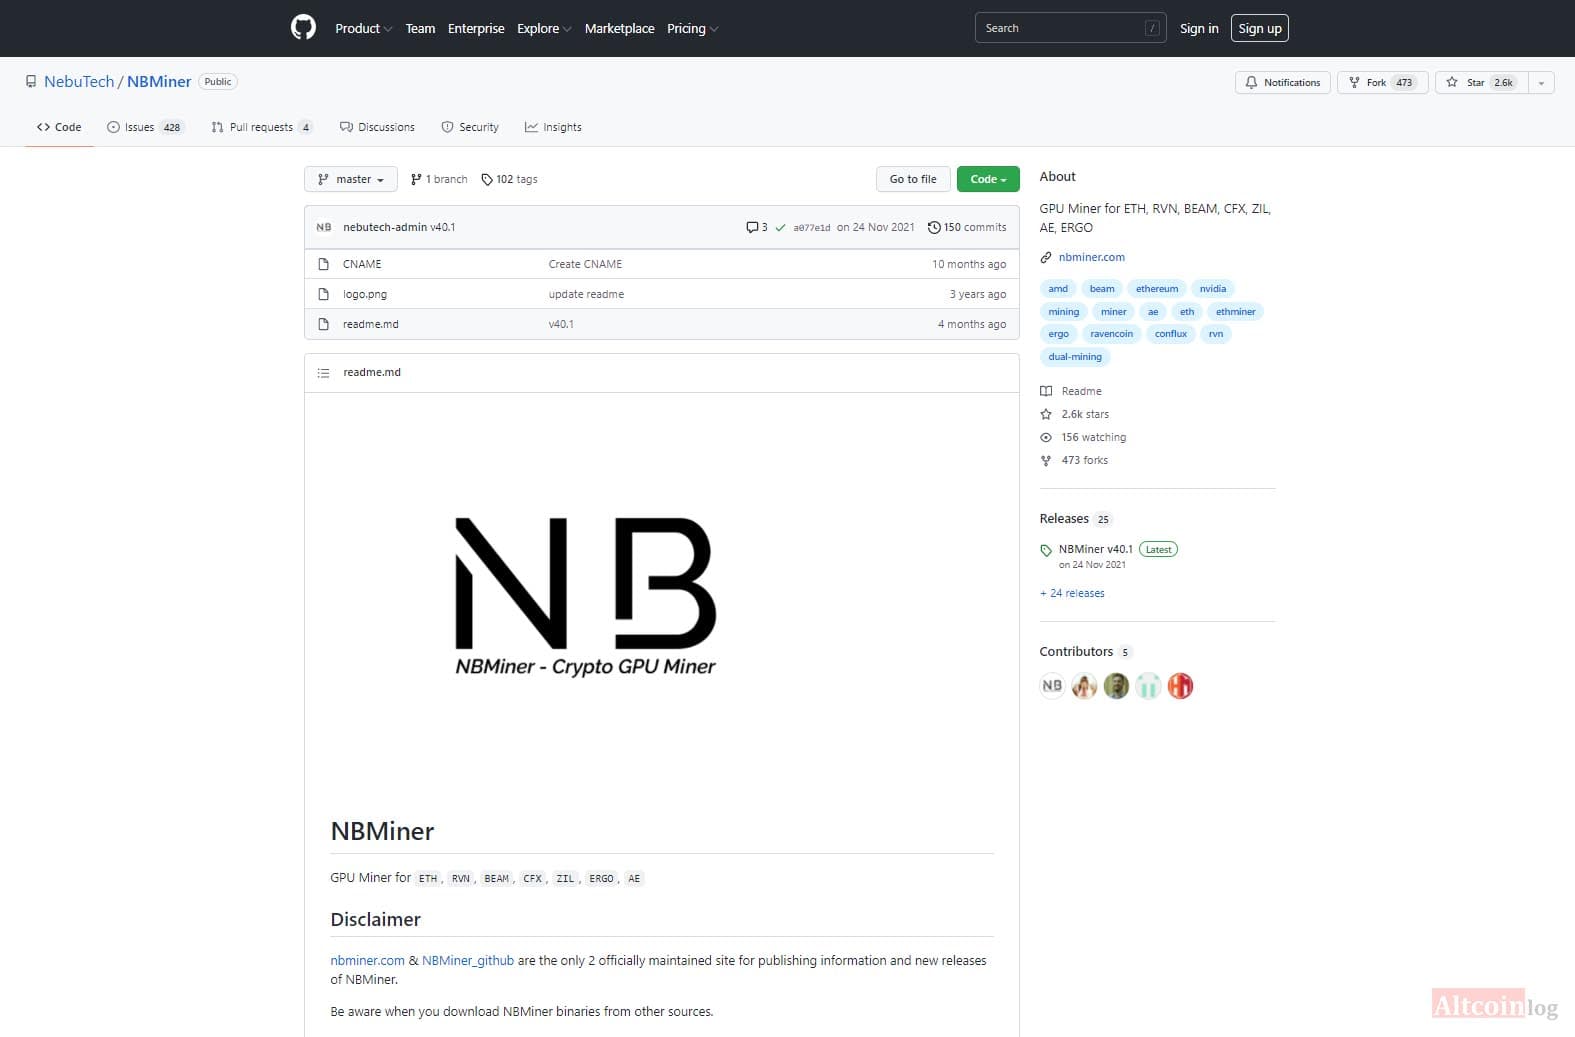Viewport: 1575px width, 1037px height.
Task: Open the NBMiner v40.1 latest release
Action: [x=1096, y=550]
